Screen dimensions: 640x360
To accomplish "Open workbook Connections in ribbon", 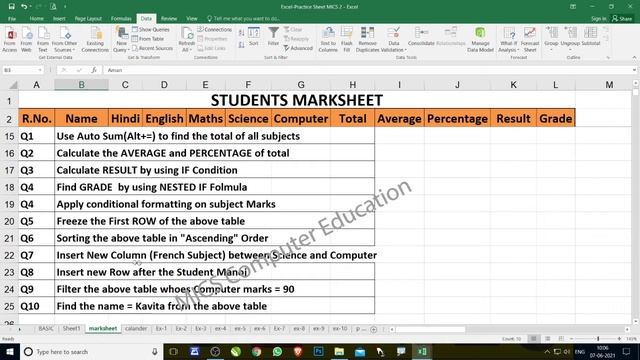I will point(215,29).
